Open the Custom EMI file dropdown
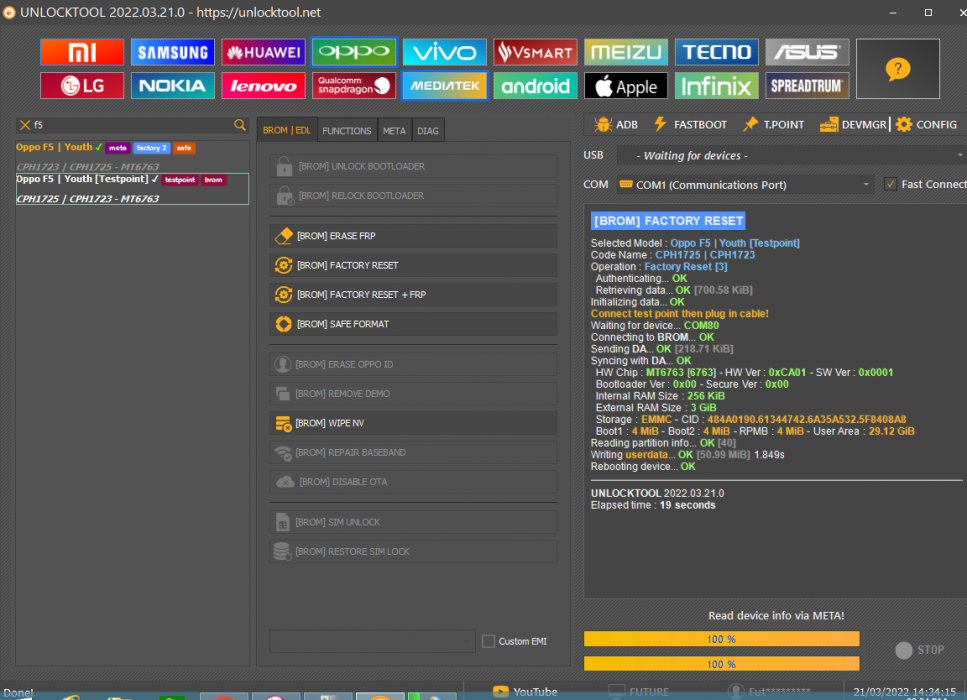967x700 pixels. [x=372, y=641]
